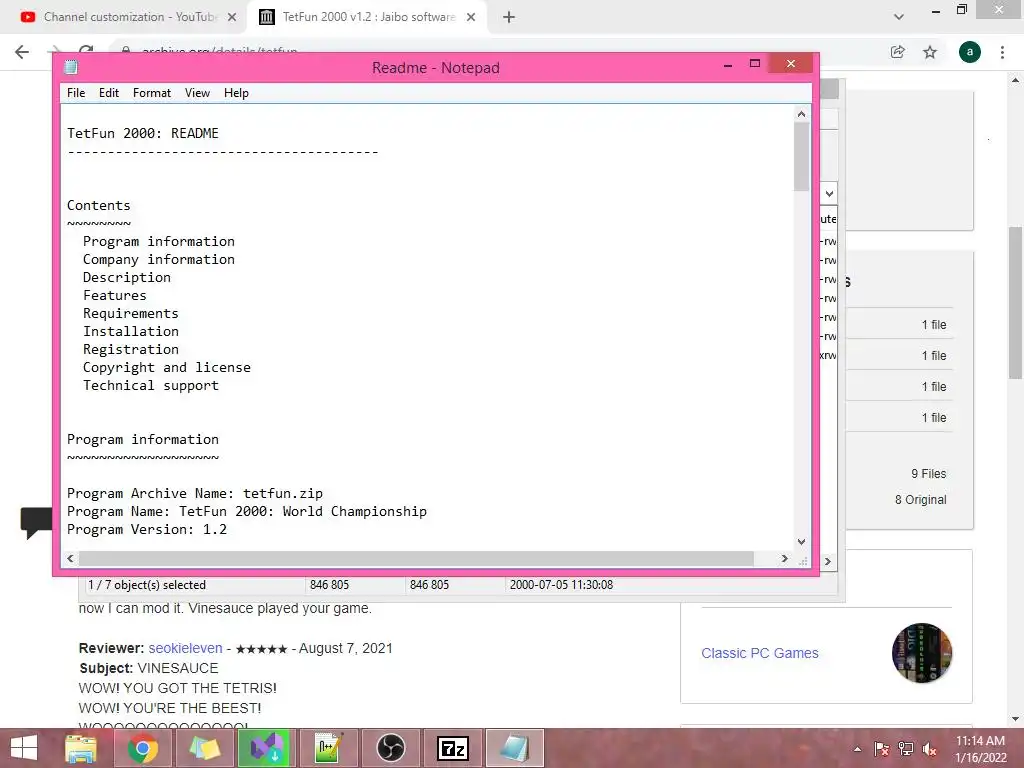Image resolution: width=1024 pixels, height=768 pixels.
Task: Open the View menu in Notepad
Action: (x=197, y=93)
